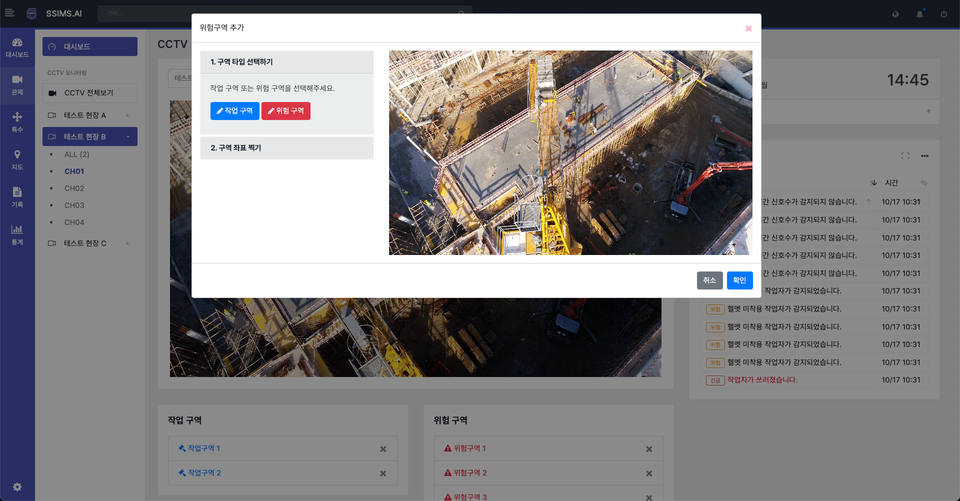Focus the top search field
This screenshot has height=501, width=960.
pos(285,13)
